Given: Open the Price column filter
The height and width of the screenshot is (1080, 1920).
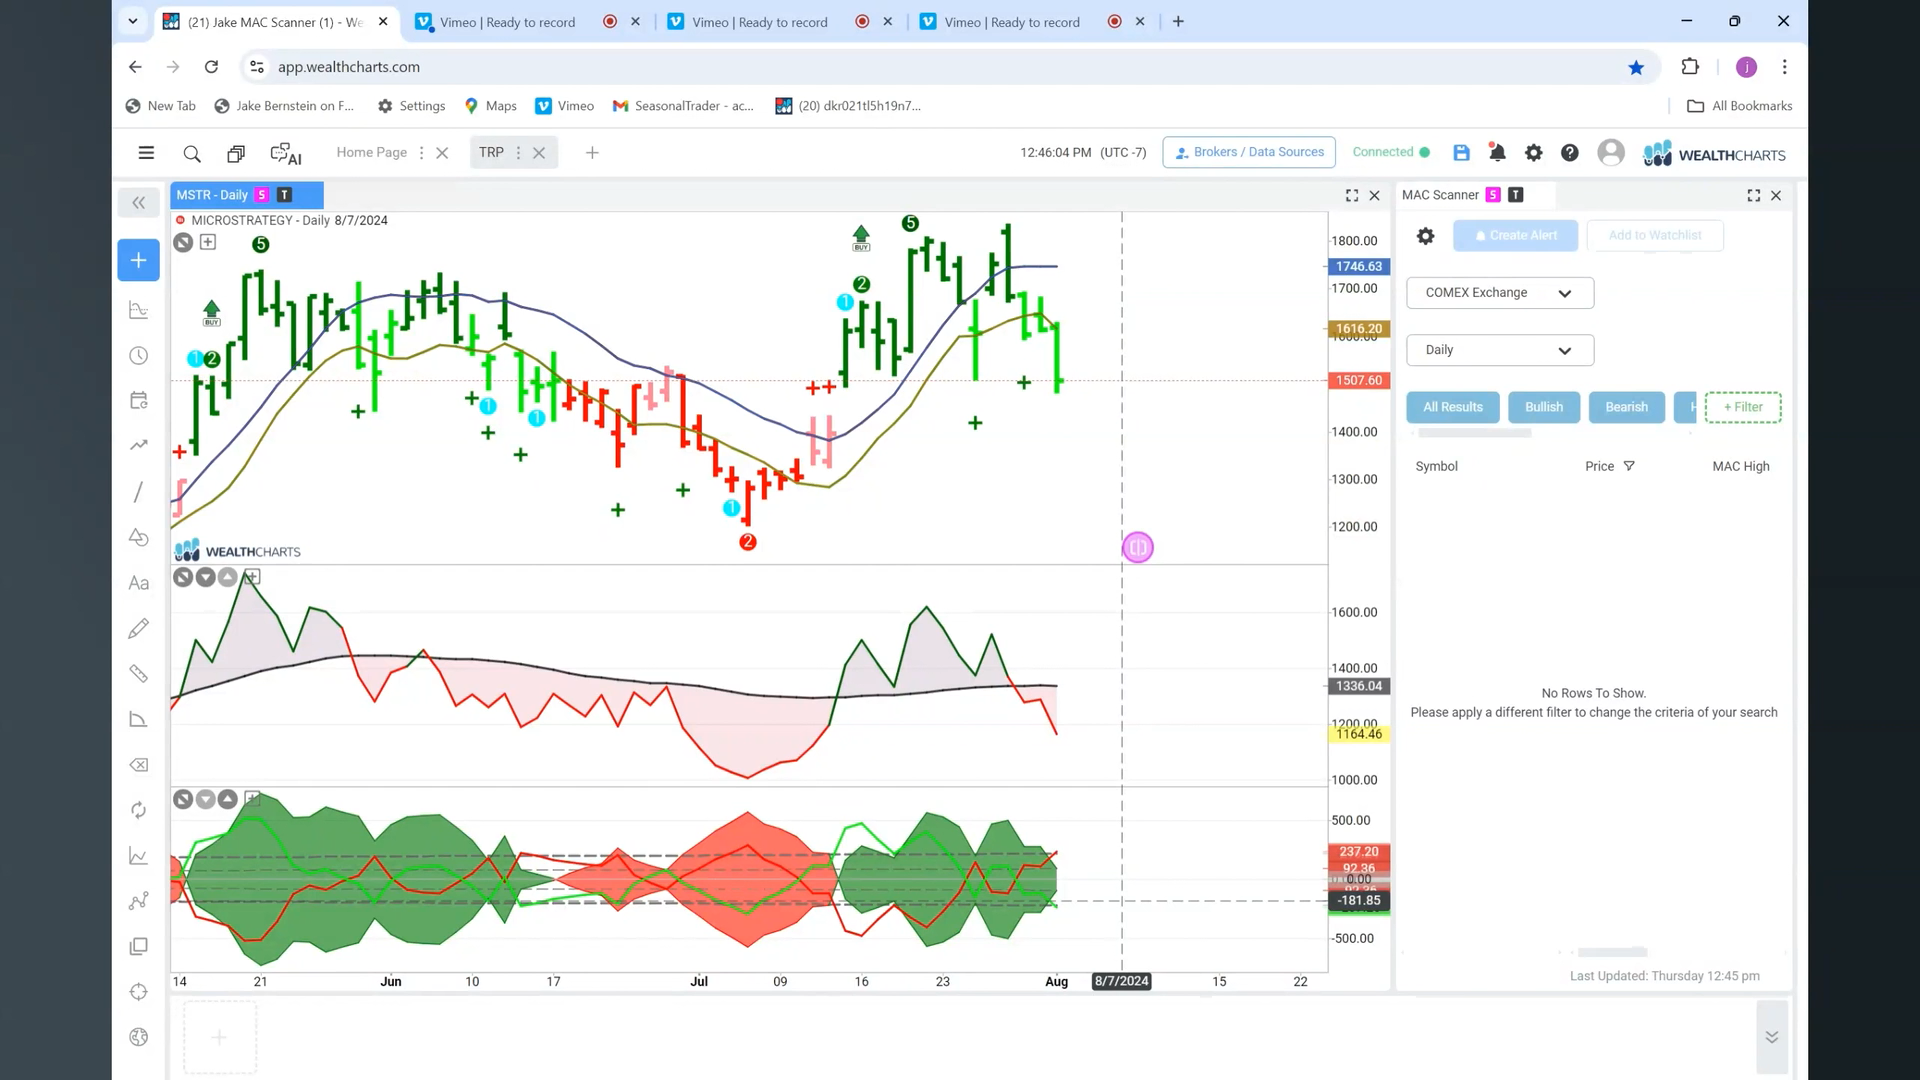Looking at the screenshot, I should [x=1629, y=466].
